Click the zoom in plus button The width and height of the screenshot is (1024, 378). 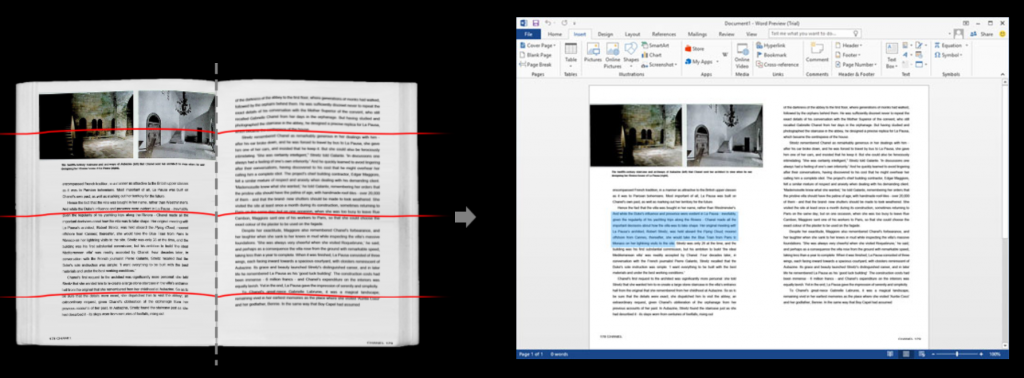tap(981, 354)
